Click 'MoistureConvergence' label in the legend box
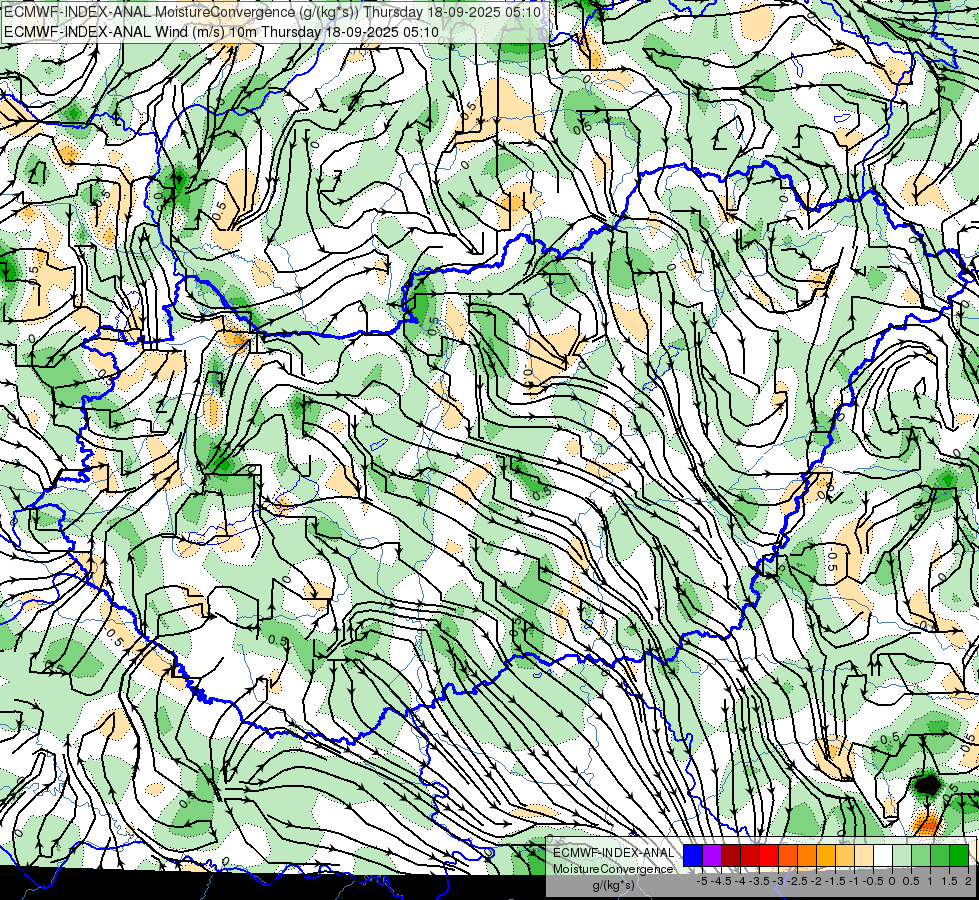Image resolution: width=979 pixels, height=900 pixels. (x=613, y=869)
